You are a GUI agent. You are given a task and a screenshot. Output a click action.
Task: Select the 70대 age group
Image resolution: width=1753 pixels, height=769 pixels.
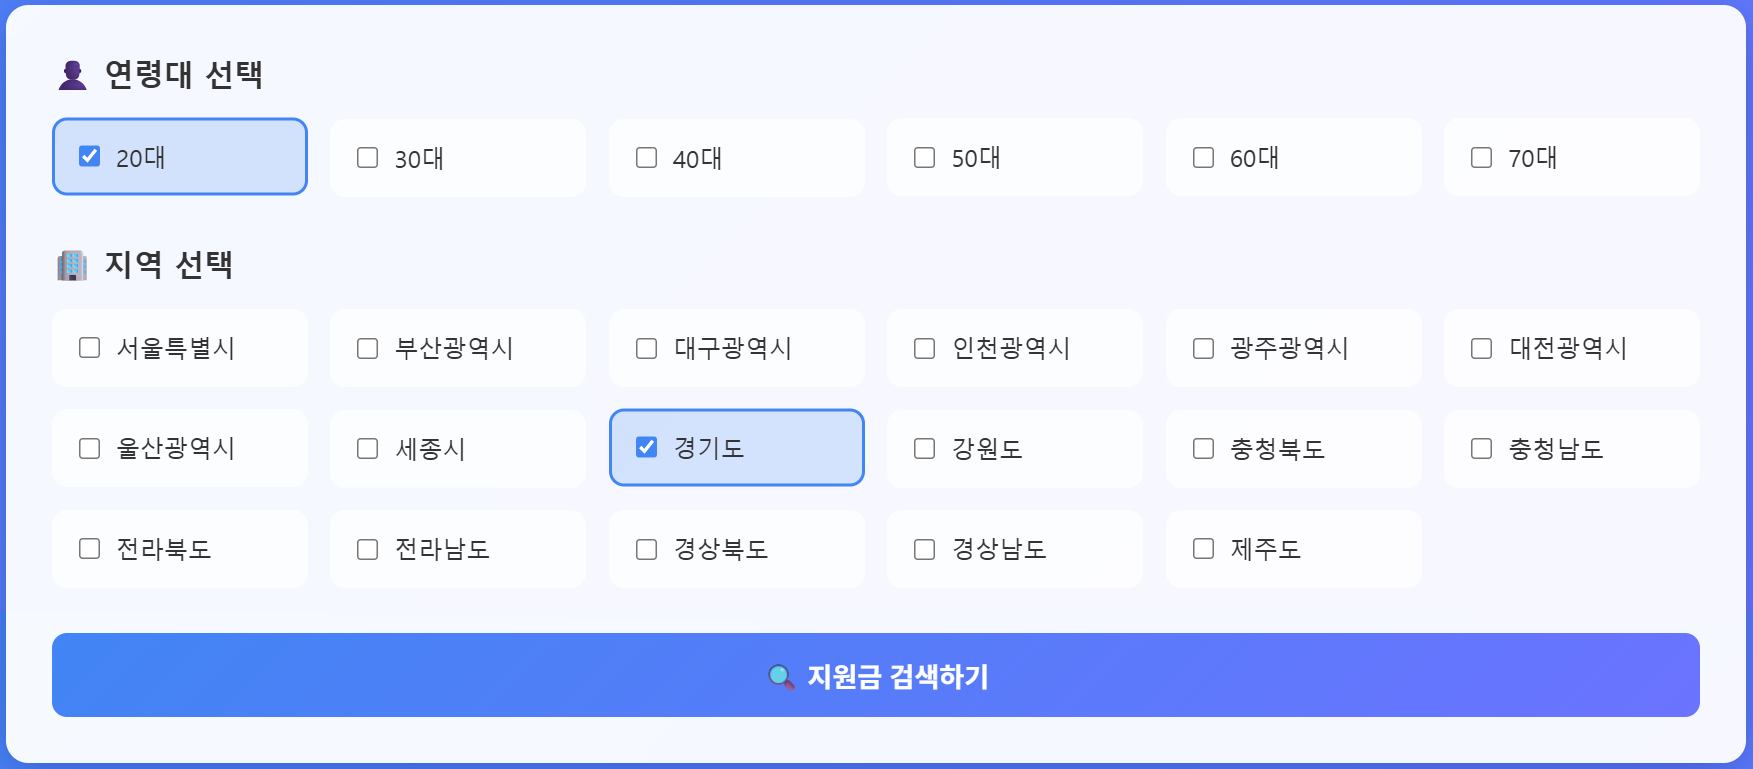tap(1480, 157)
